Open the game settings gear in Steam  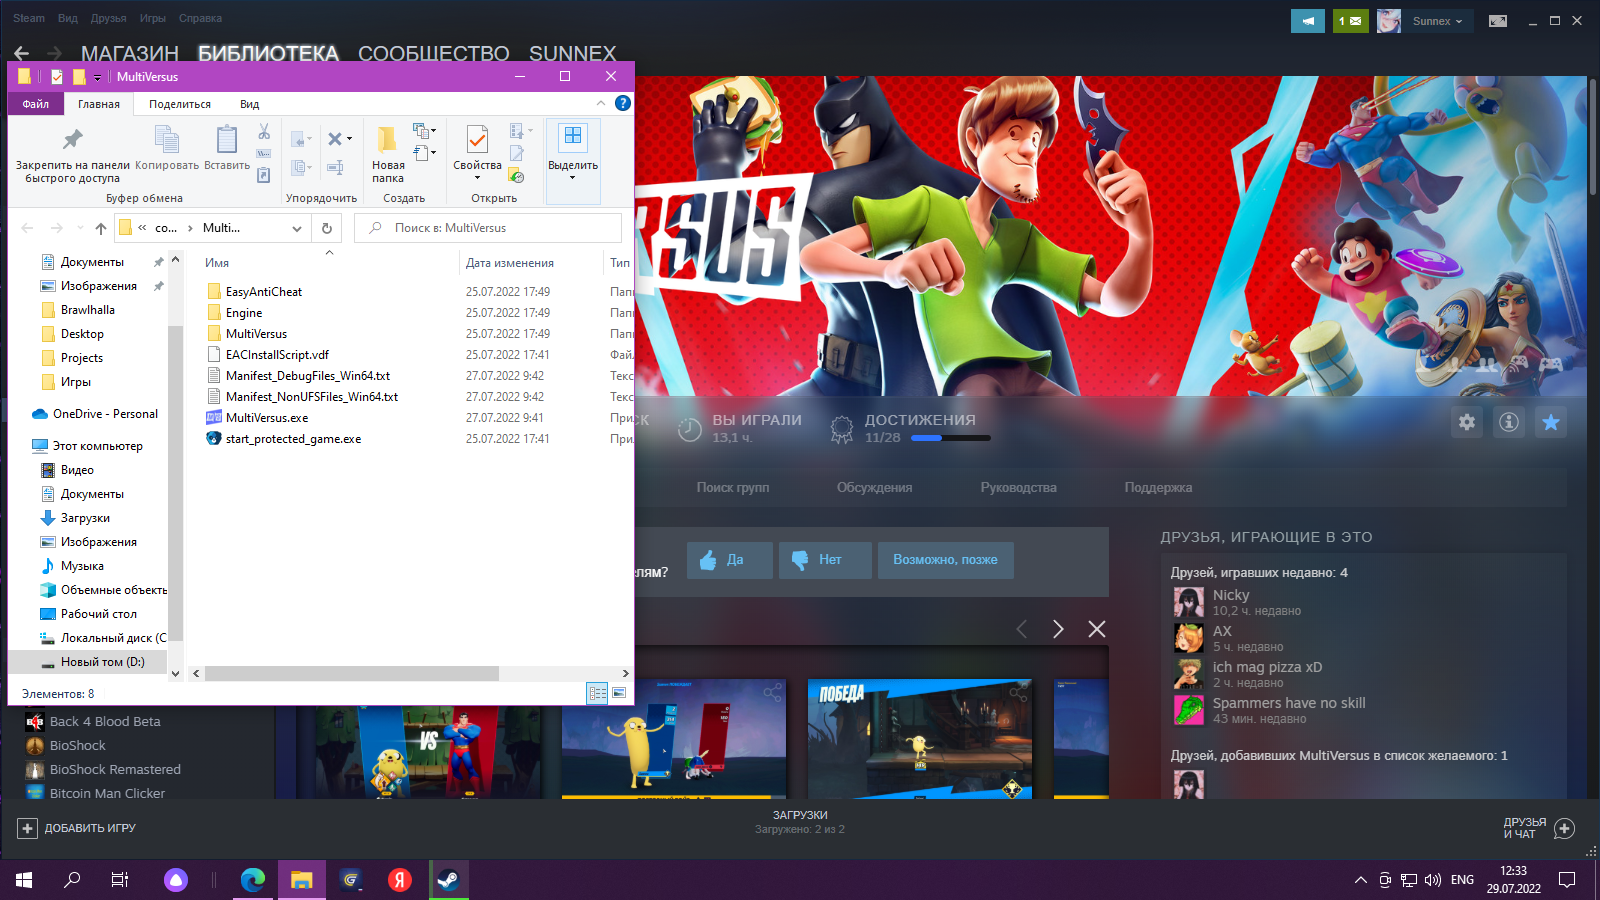[1467, 422]
